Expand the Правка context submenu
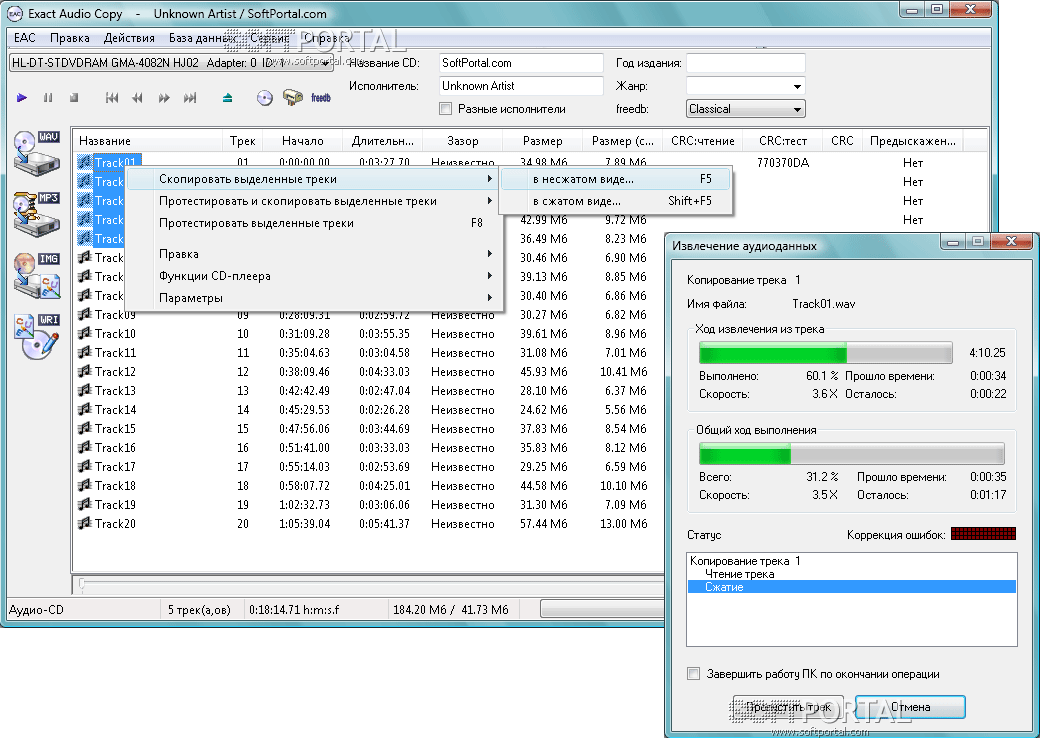1040x738 pixels. [x=312, y=254]
